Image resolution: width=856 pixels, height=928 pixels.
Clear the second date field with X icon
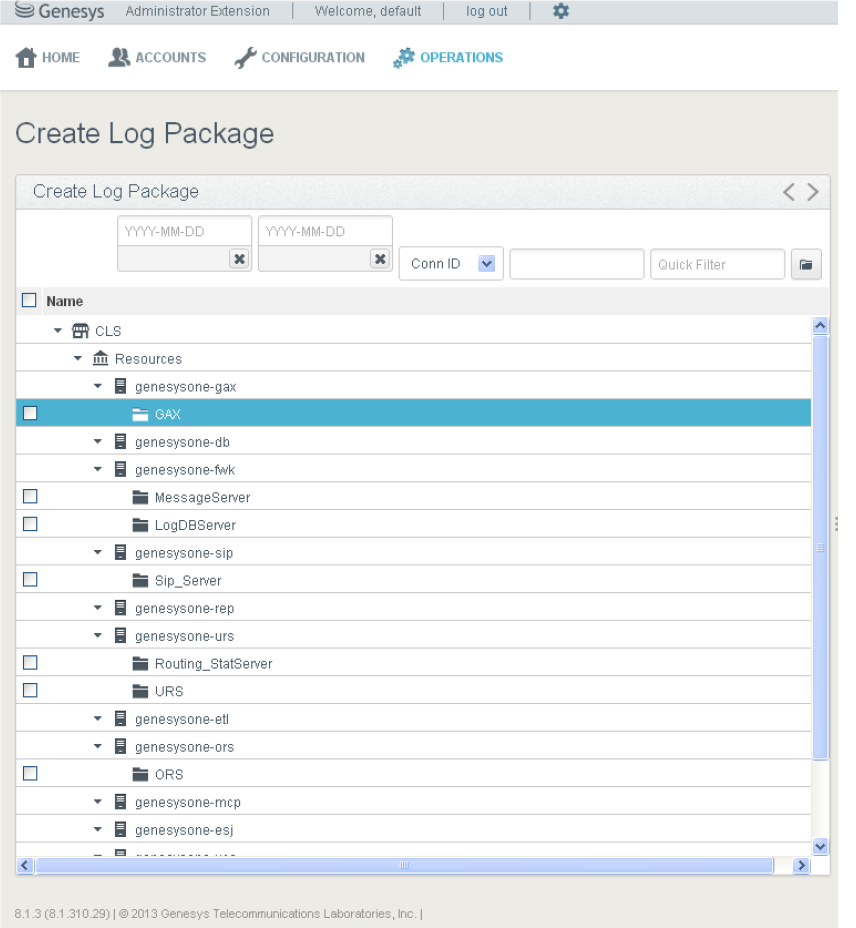[380, 259]
